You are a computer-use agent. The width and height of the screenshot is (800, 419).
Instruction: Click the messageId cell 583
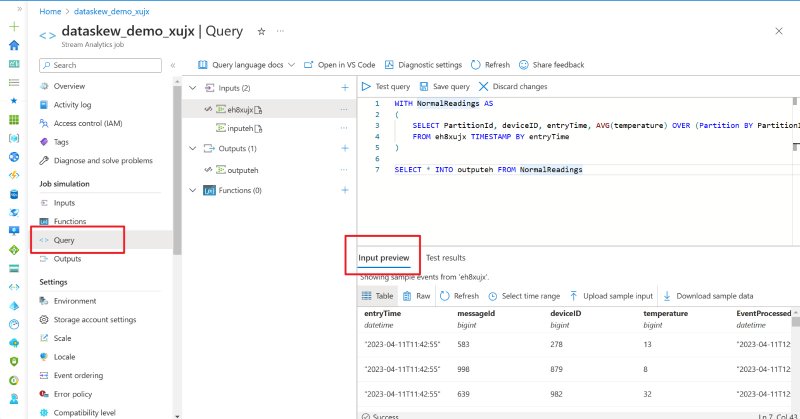click(x=463, y=344)
